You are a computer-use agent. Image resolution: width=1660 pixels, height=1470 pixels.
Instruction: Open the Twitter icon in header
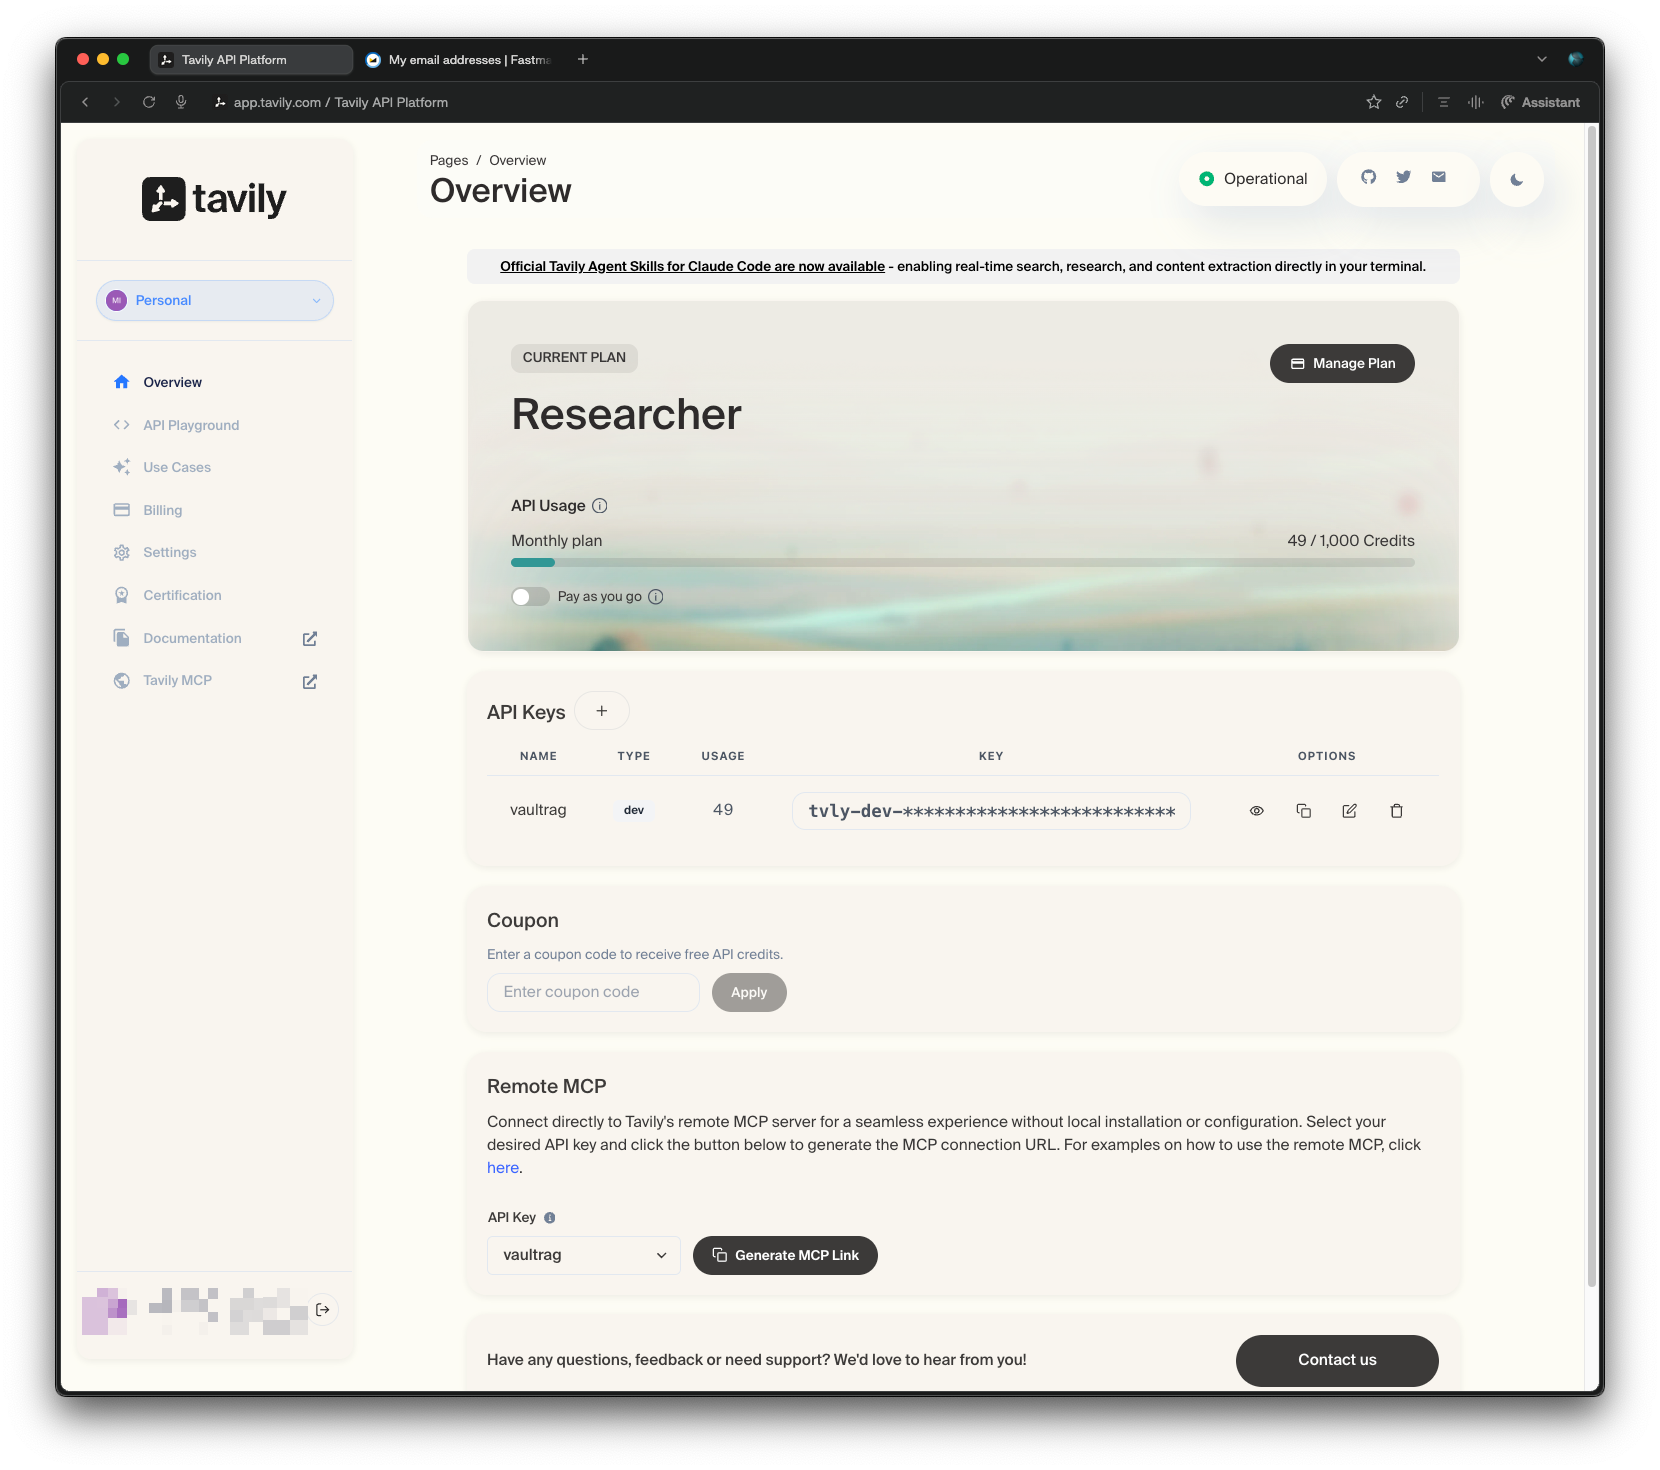1404,177
